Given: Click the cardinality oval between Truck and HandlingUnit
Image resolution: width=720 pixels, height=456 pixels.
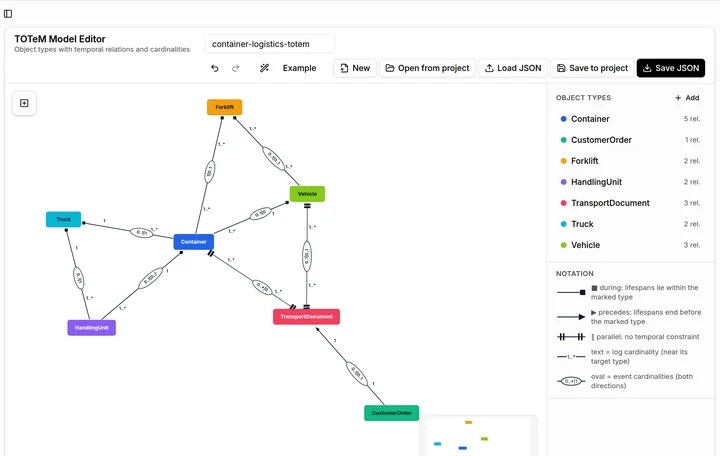Looking at the screenshot, I should 79,278.
